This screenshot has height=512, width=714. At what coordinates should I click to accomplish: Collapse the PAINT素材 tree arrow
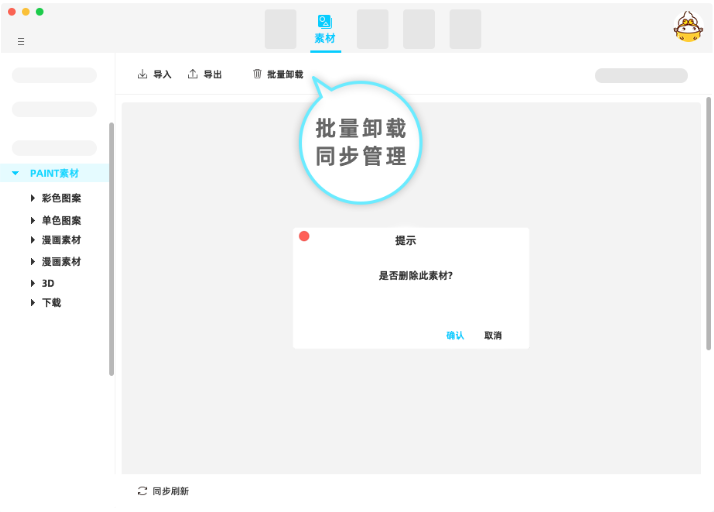[x=15, y=173]
